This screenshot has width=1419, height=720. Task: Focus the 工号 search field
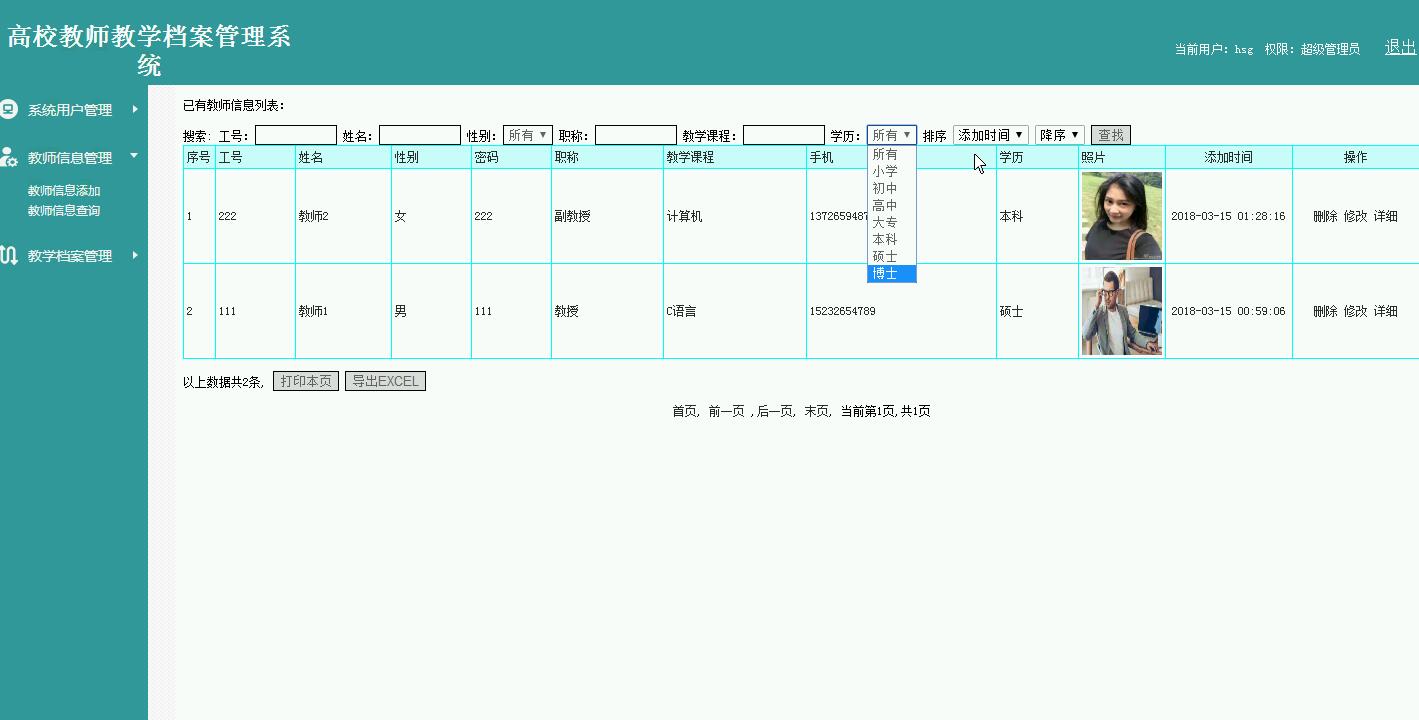click(x=296, y=135)
